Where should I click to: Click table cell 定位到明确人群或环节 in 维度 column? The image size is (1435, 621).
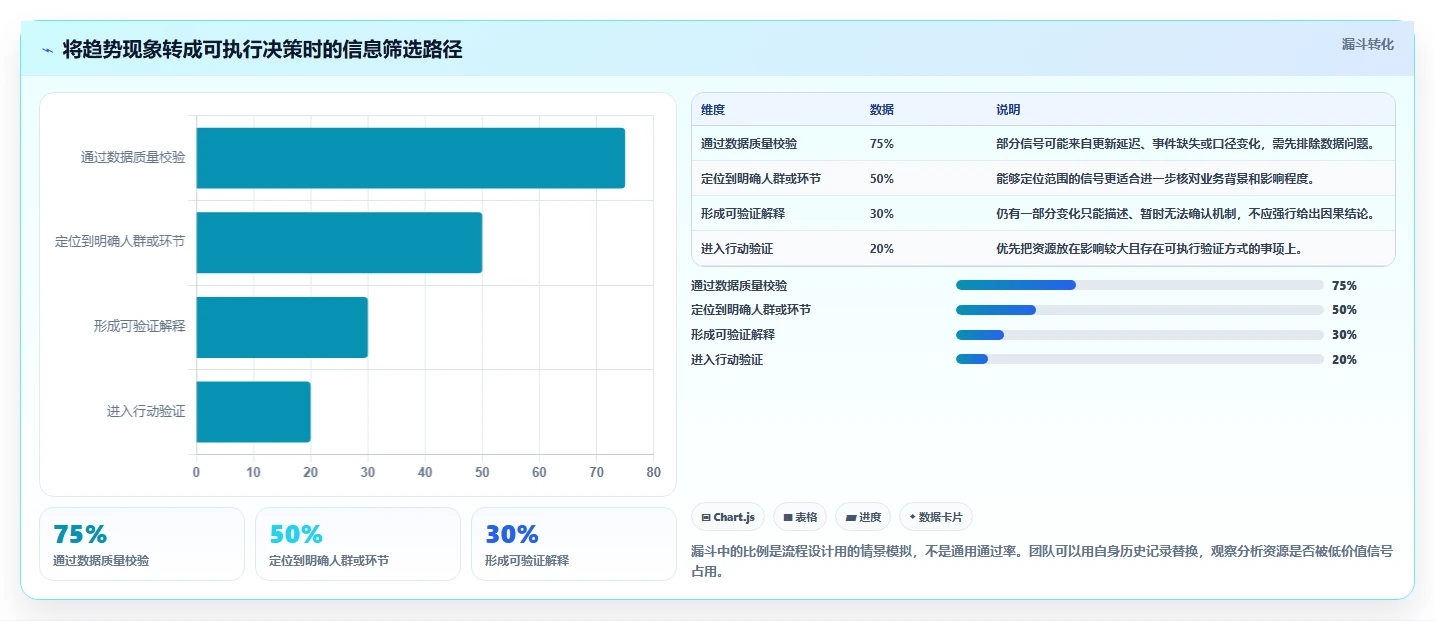pyautogui.click(x=761, y=178)
